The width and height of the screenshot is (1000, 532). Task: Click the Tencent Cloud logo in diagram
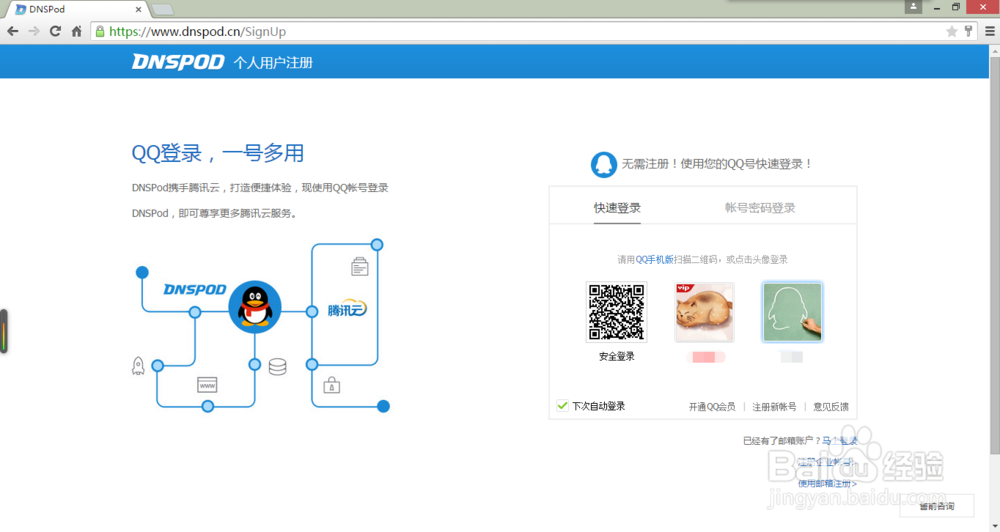point(347,309)
